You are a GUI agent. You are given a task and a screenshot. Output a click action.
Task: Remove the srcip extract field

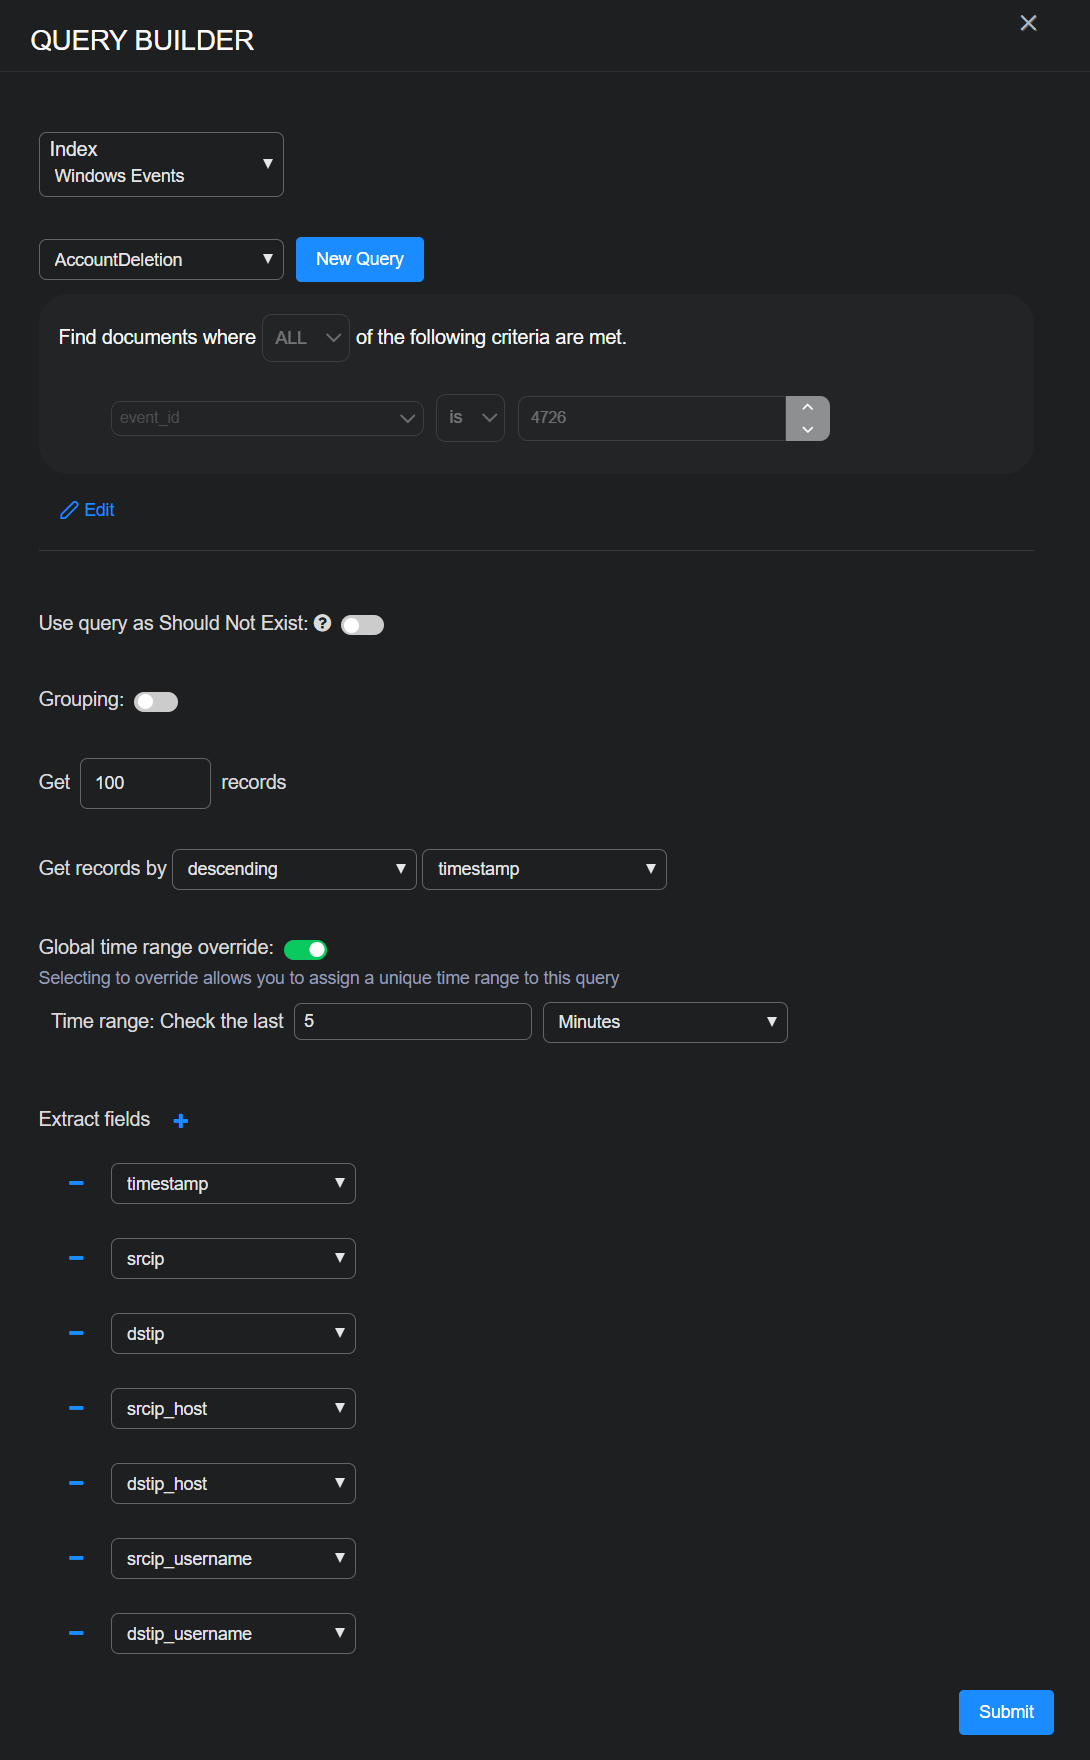[x=76, y=1258]
